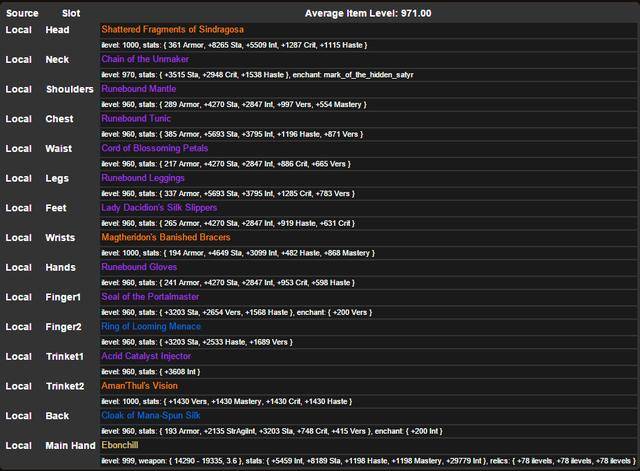This screenshot has height=471, width=640.
Task: Click Chest stats line with 385 Armor
Action: pos(232,134)
